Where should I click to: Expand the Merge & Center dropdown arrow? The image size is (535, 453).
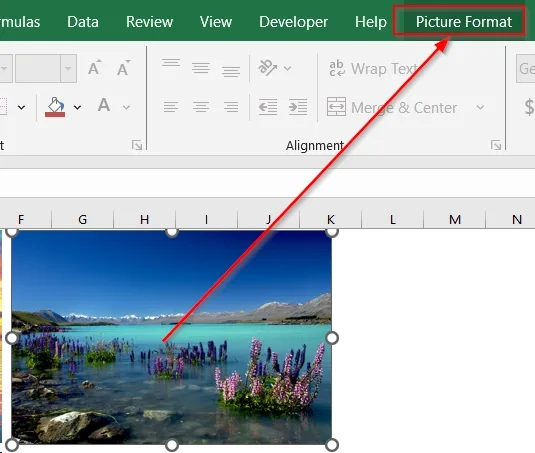[x=480, y=108]
